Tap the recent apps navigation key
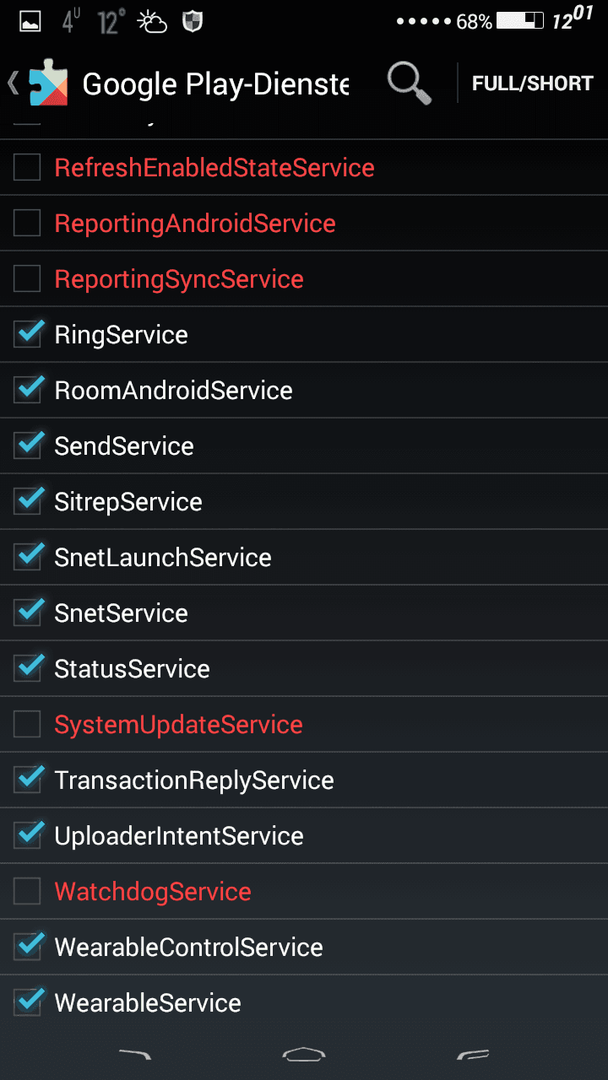The width and height of the screenshot is (608, 1080). tap(473, 1055)
